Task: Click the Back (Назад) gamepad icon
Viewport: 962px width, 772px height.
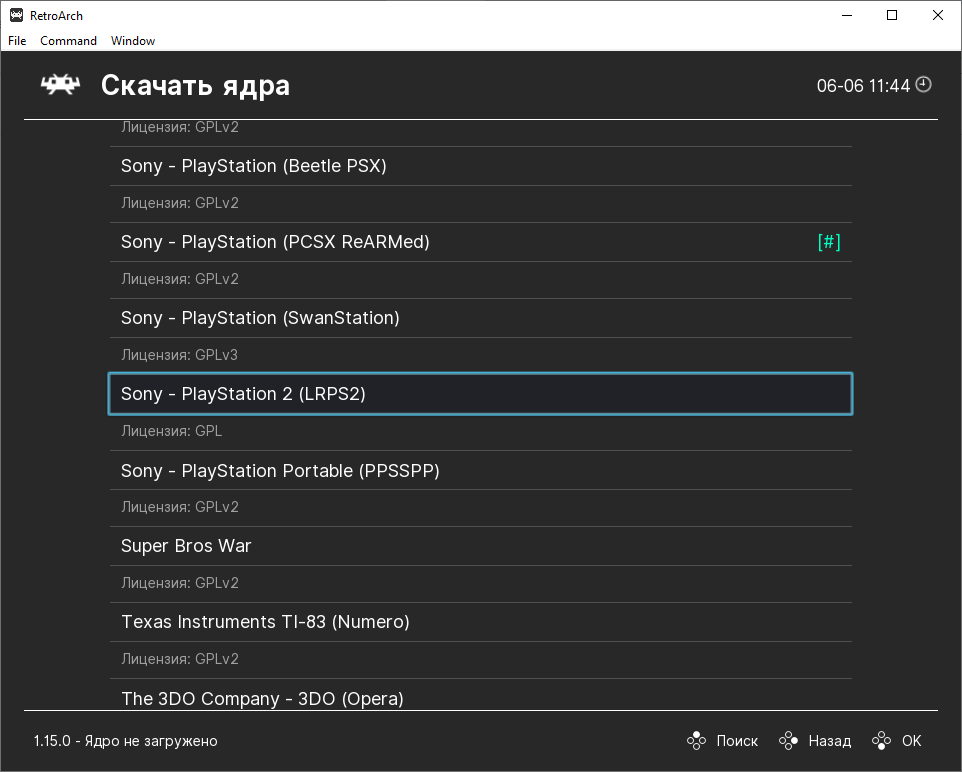Action: pyautogui.click(x=788, y=741)
